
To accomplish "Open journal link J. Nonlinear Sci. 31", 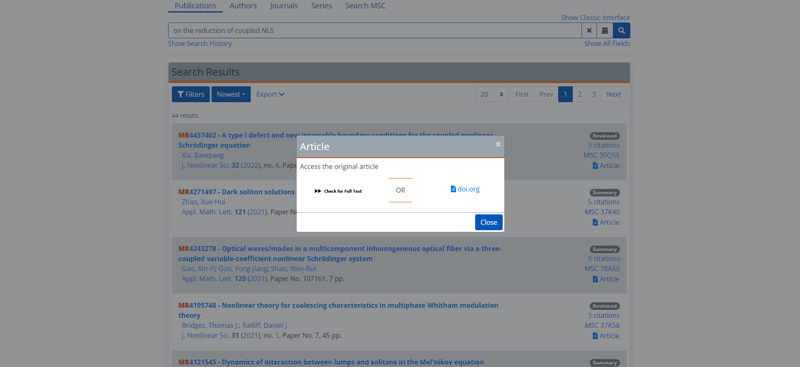I will 210,335.
